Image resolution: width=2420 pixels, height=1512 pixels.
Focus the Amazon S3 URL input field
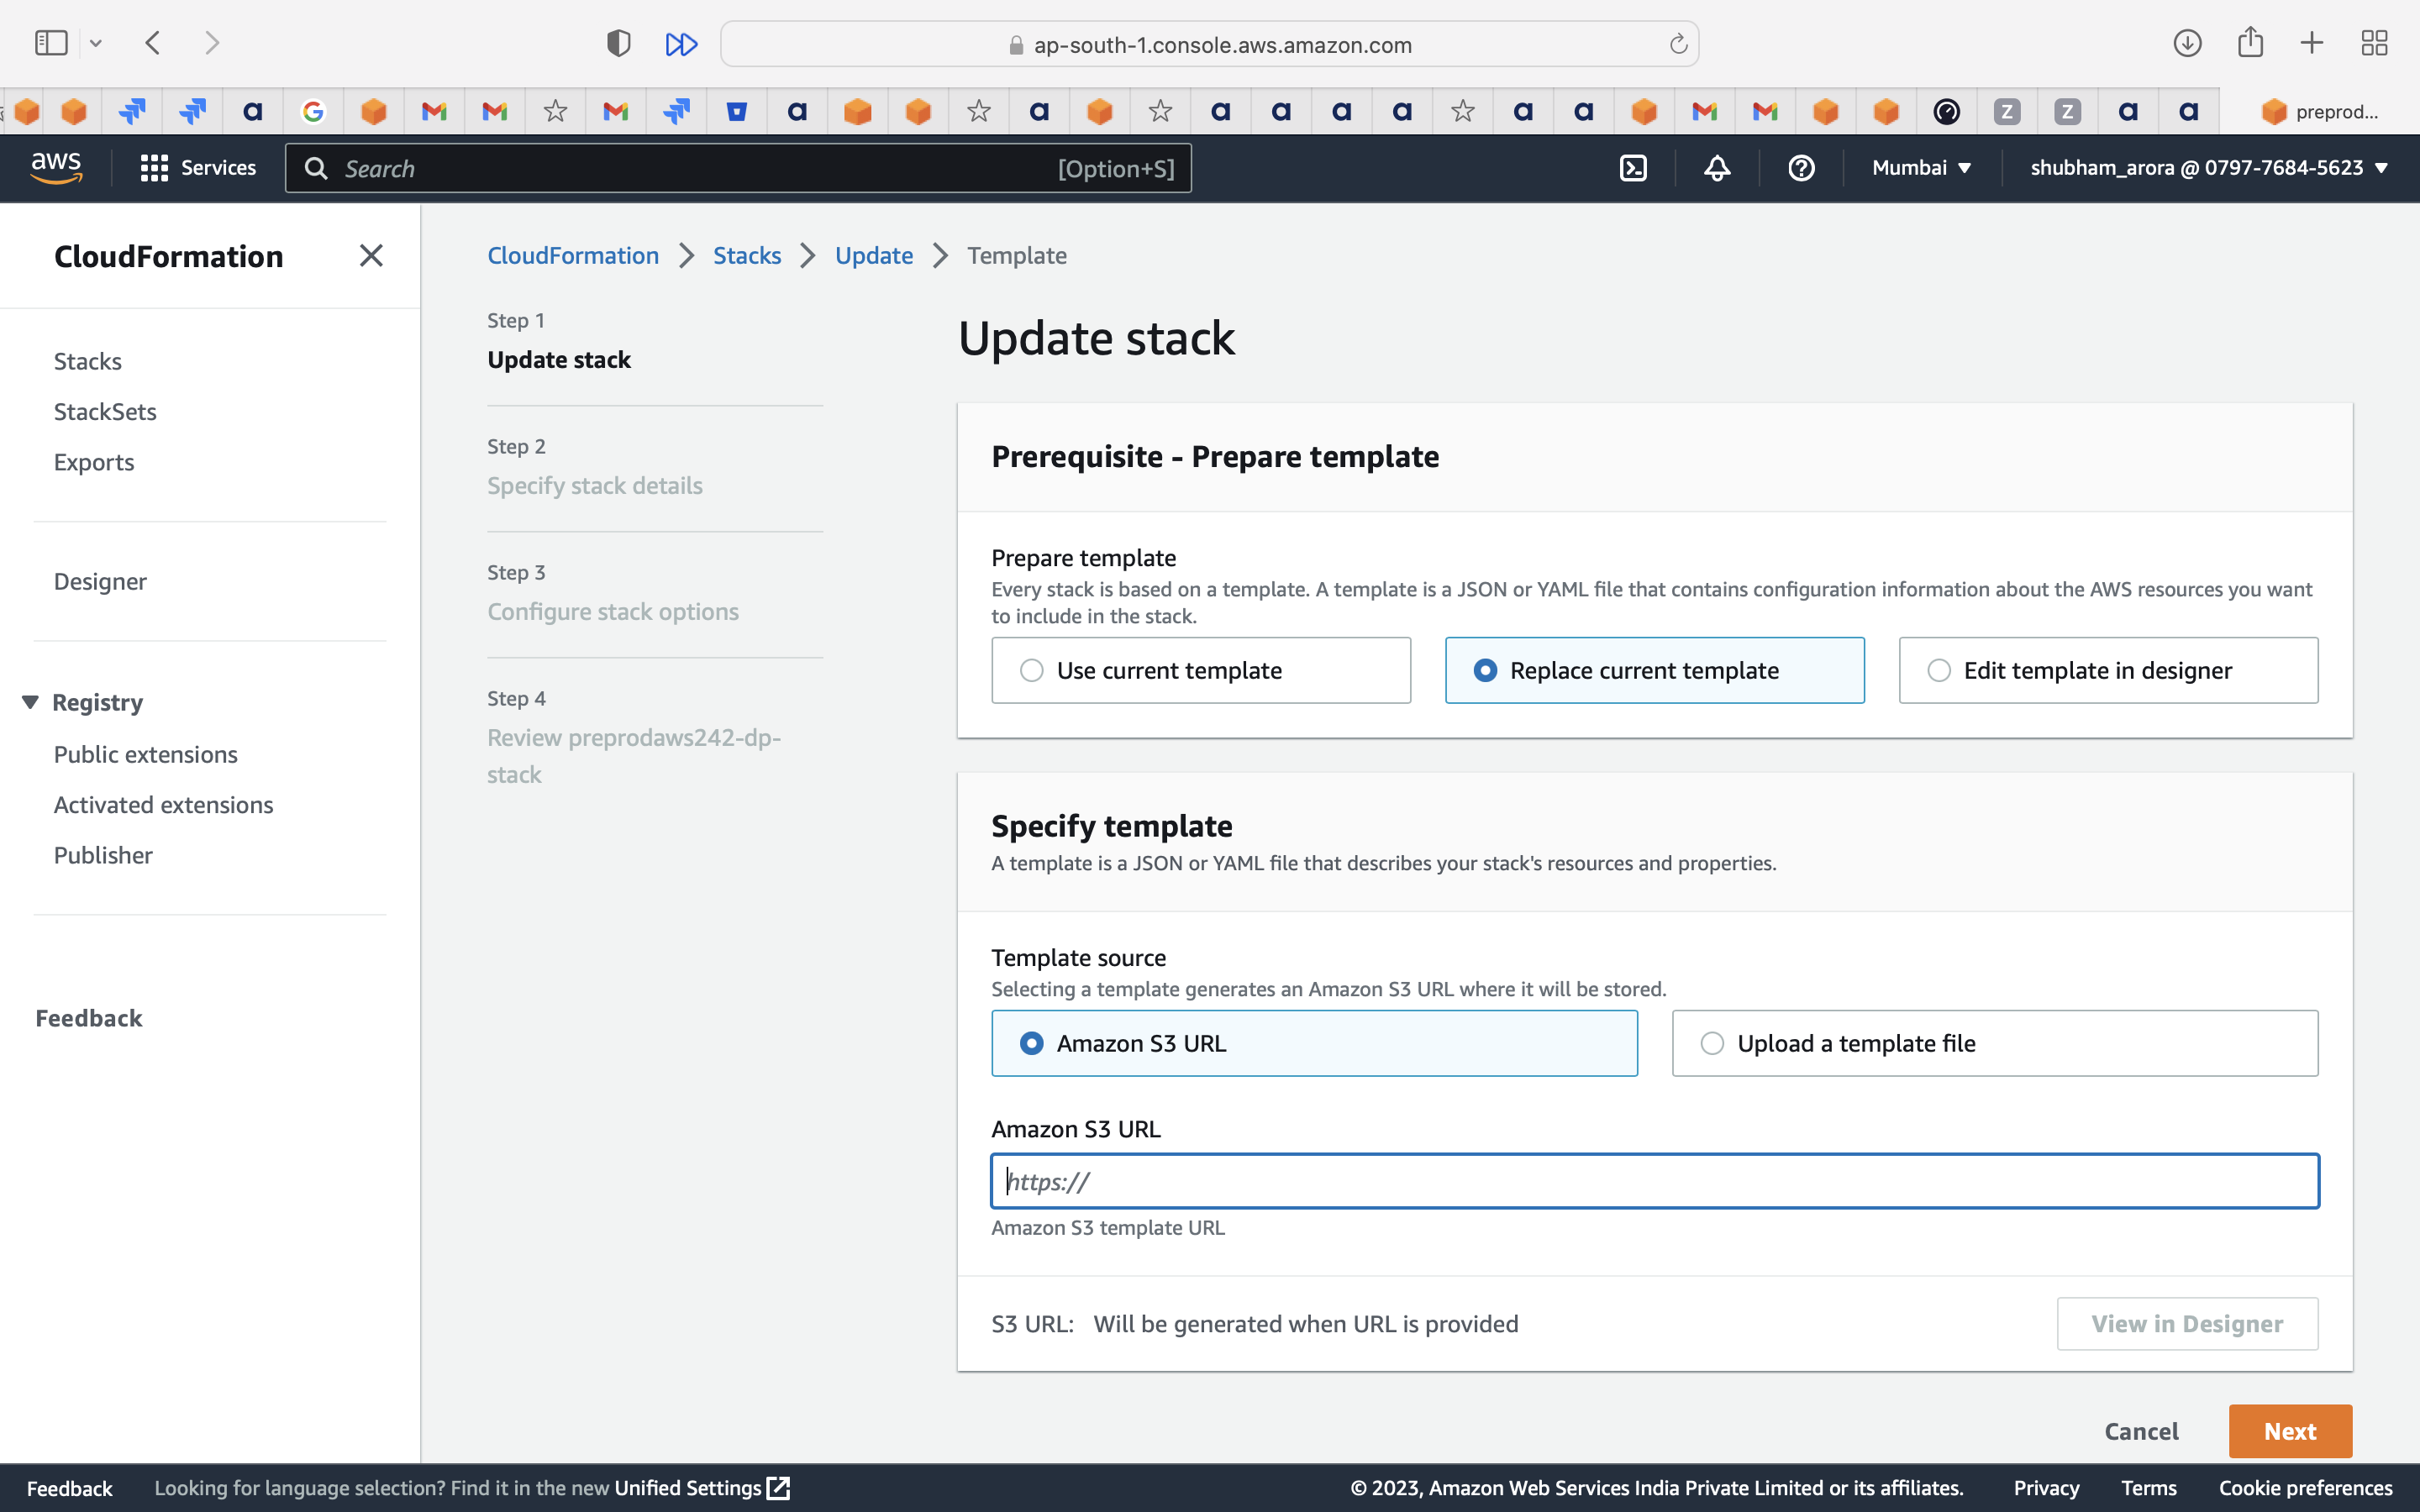[x=1654, y=1181]
